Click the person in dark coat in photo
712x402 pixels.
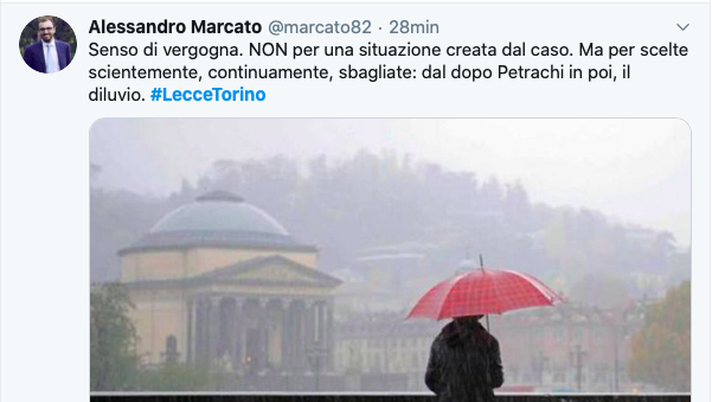click(464, 359)
